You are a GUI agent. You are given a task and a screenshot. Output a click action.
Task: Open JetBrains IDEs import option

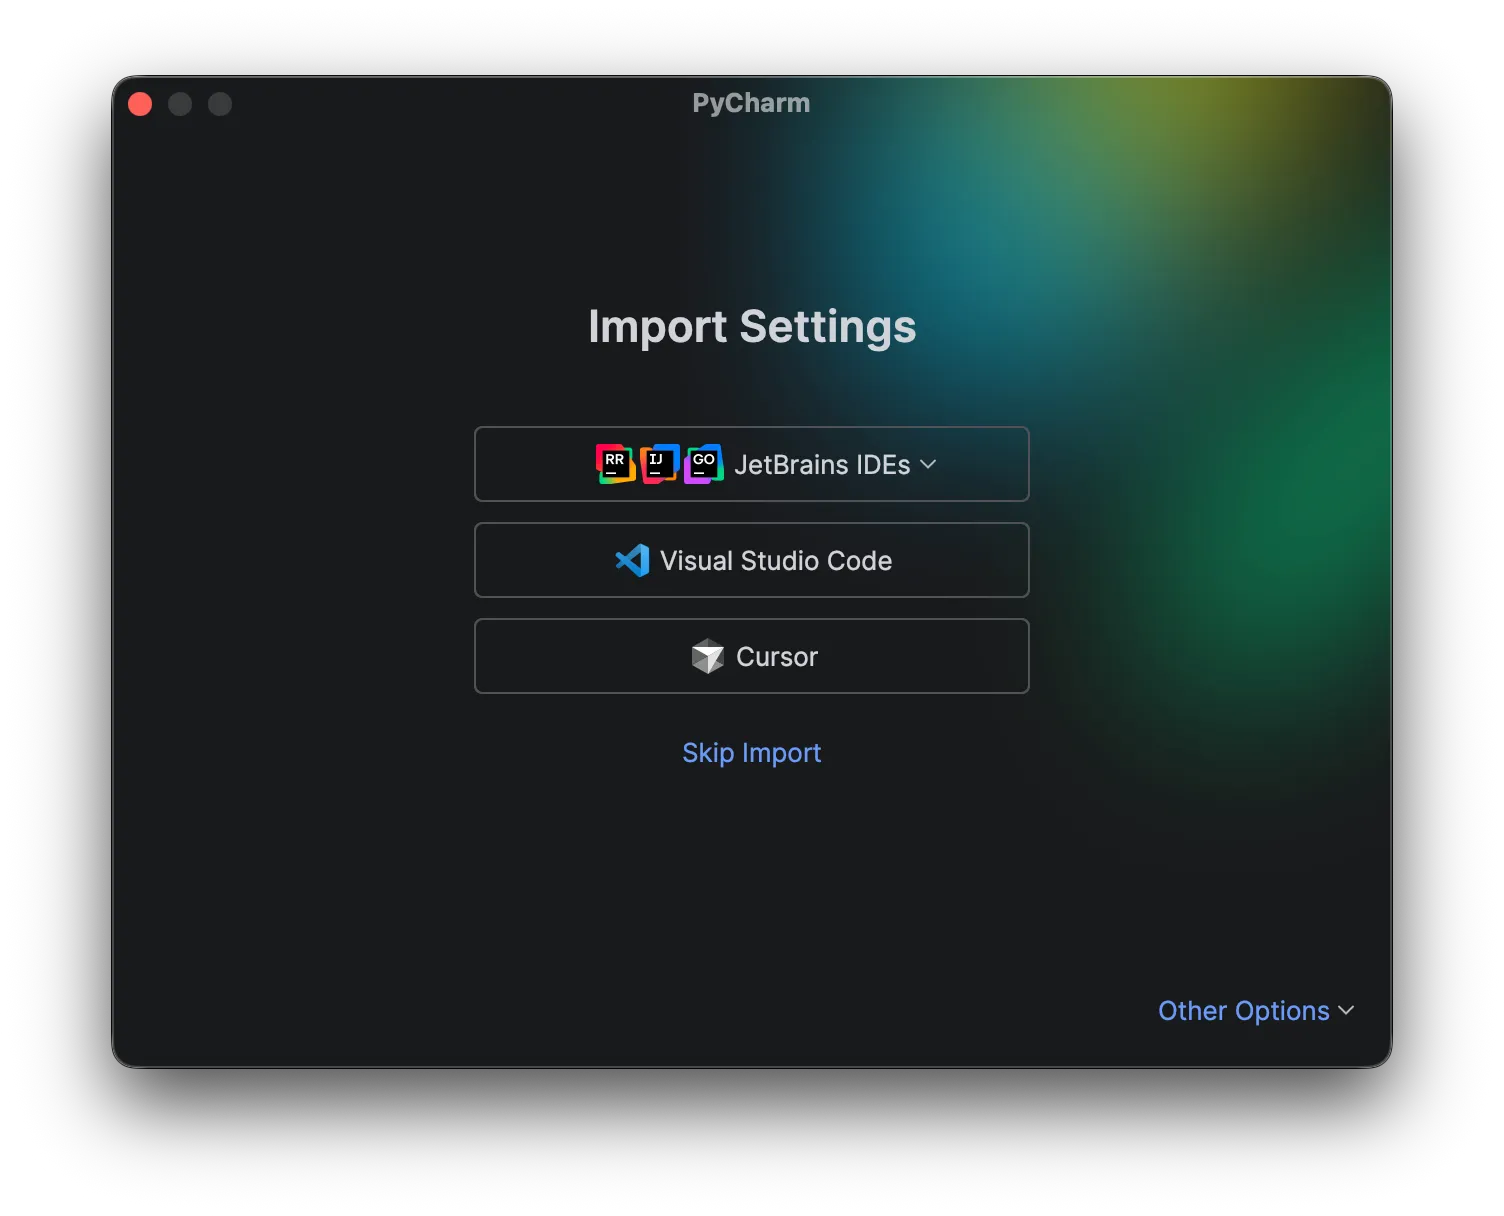751,463
